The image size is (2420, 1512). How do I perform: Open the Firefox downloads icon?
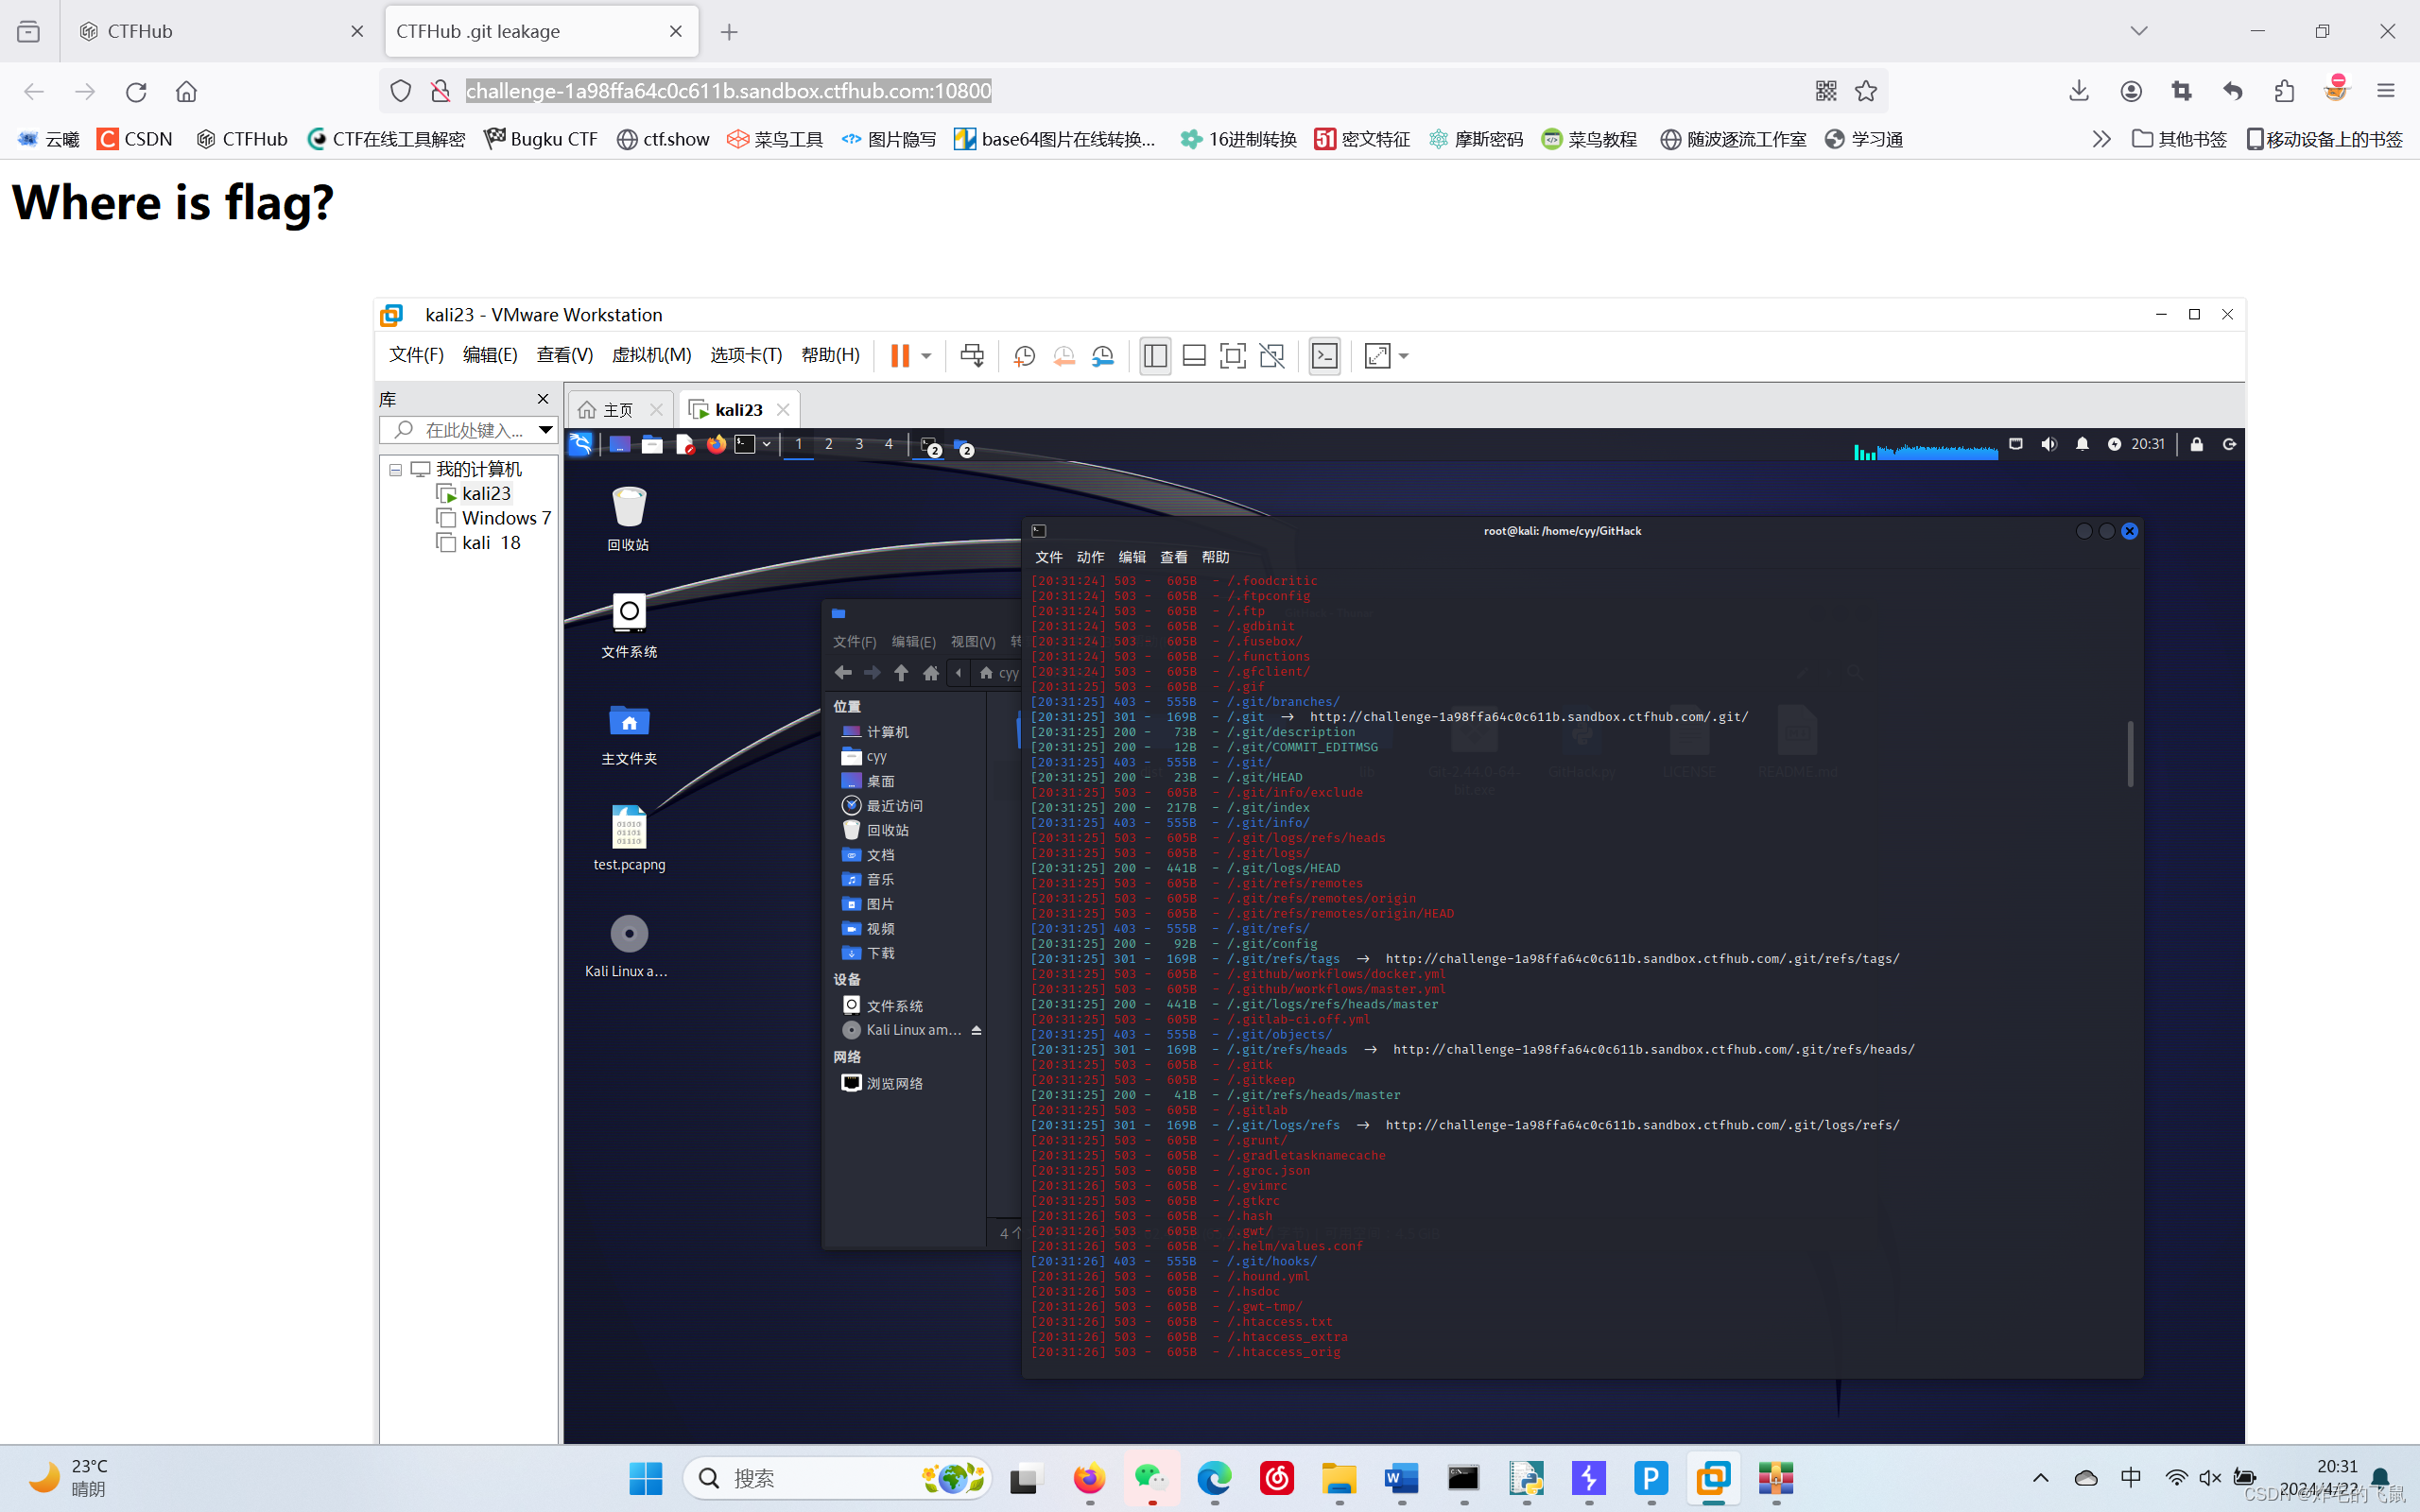tap(2079, 91)
